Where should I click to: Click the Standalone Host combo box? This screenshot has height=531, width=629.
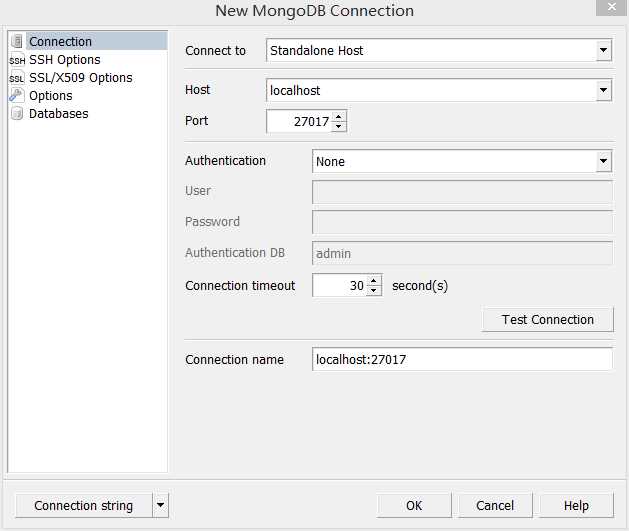pos(439,50)
